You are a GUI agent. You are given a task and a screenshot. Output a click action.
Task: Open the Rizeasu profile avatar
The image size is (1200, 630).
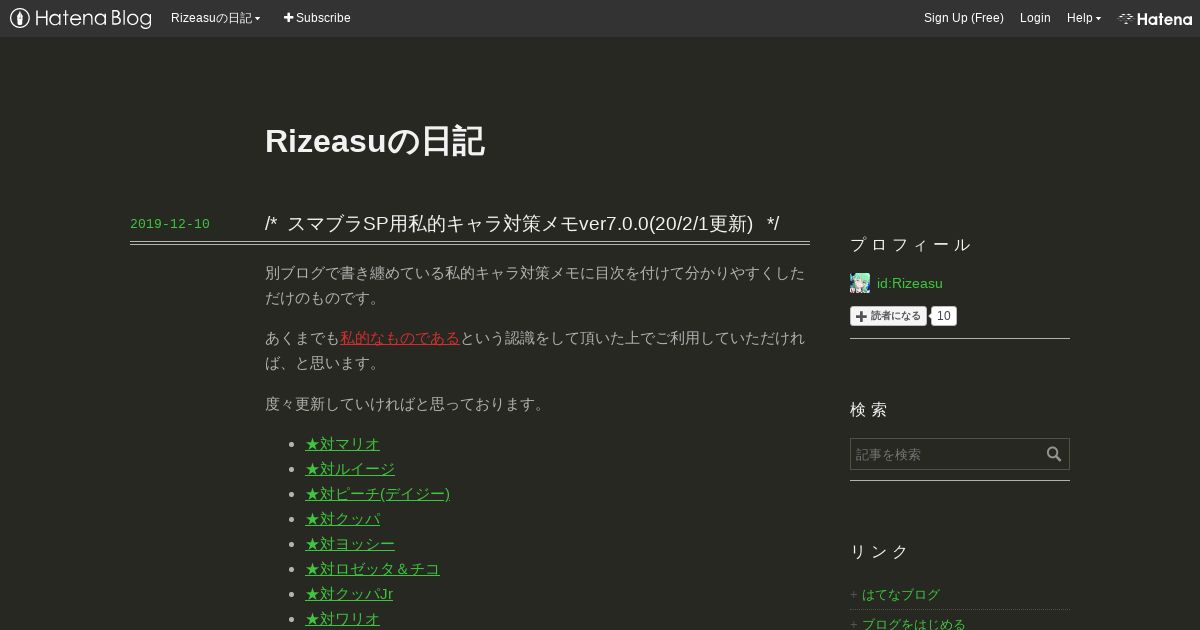point(860,283)
